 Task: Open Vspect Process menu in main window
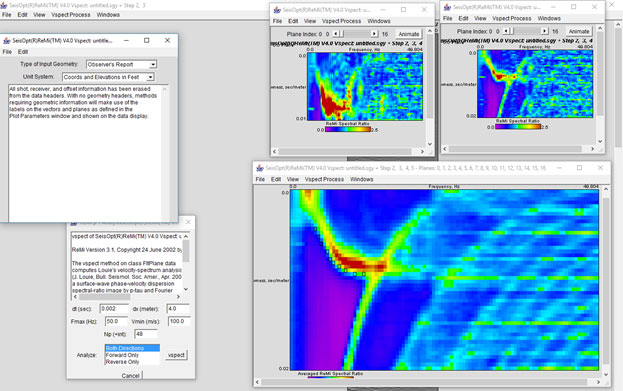click(x=71, y=15)
